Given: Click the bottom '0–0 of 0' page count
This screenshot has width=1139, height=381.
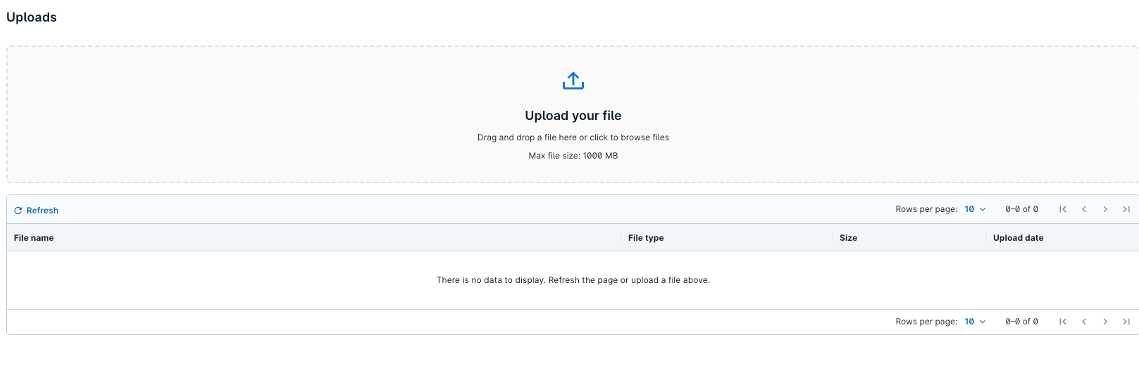Looking at the screenshot, I should pyautogui.click(x=1021, y=321).
